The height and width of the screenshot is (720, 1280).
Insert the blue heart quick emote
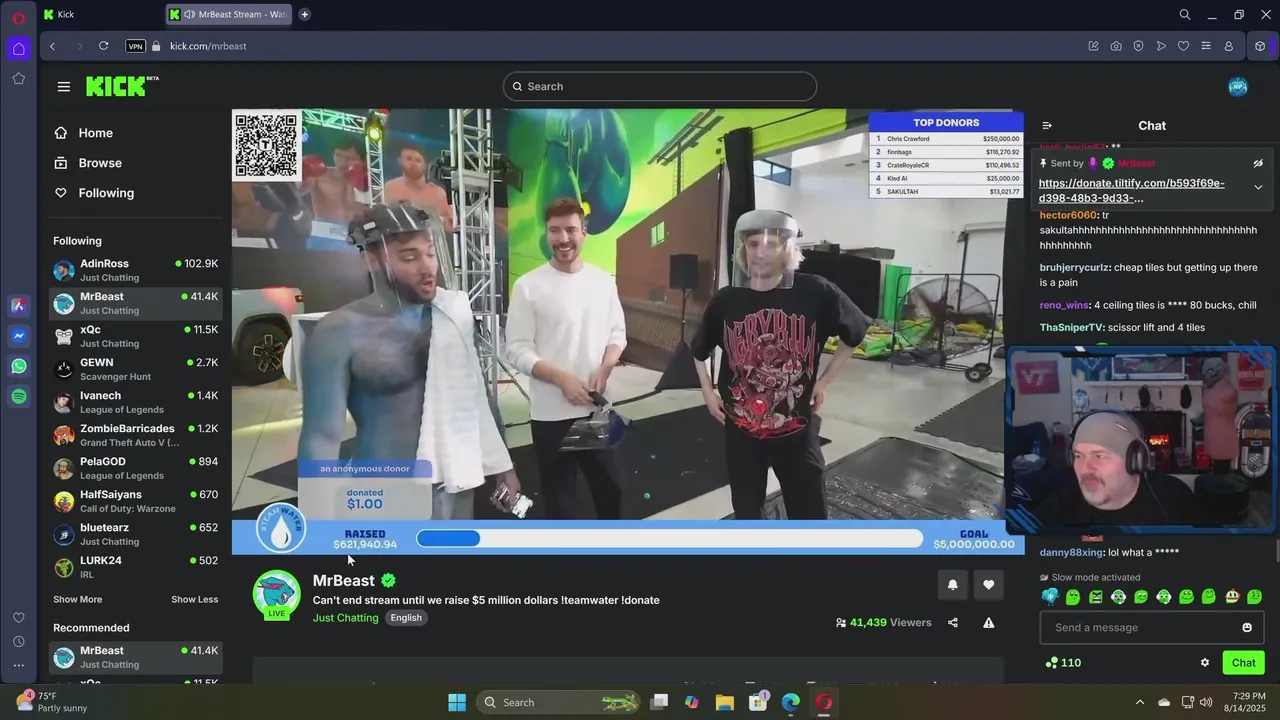(x=1050, y=597)
